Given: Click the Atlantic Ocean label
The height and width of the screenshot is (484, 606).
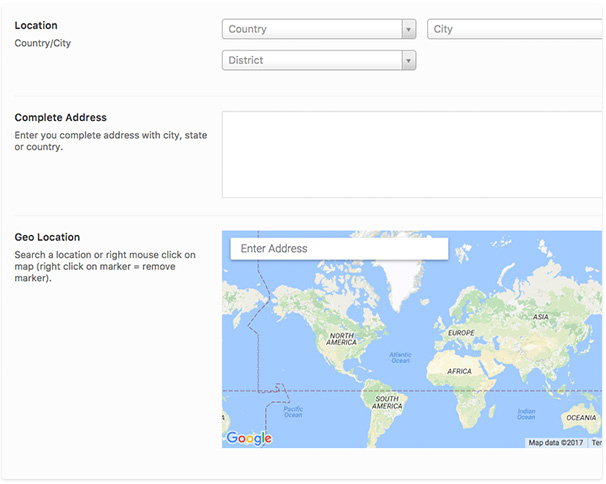Looking at the screenshot, I should click(400, 357).
